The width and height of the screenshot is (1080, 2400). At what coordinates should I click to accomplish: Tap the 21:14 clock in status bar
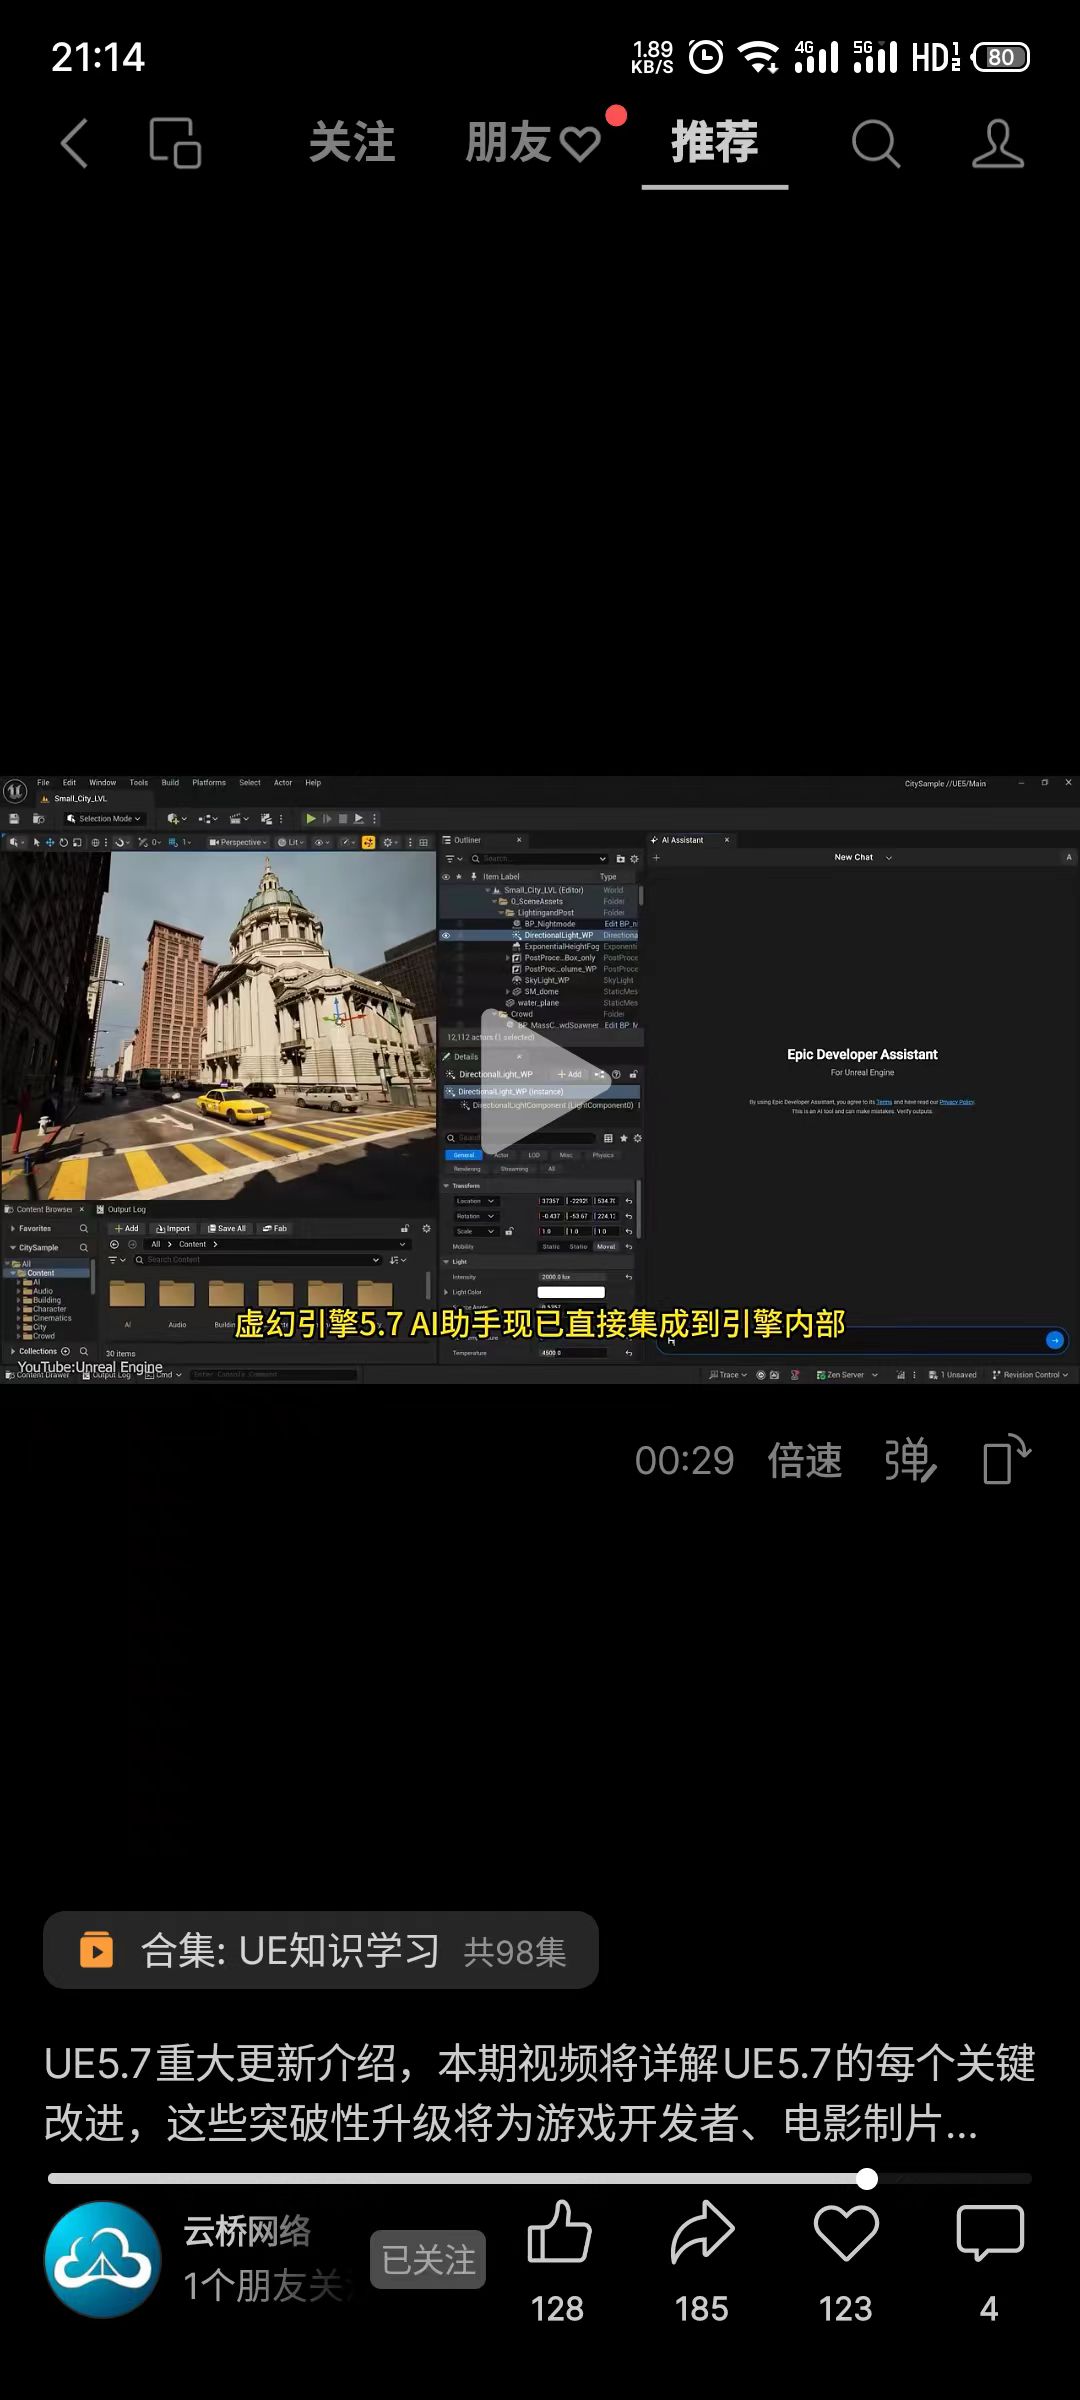tap(98, 57)
